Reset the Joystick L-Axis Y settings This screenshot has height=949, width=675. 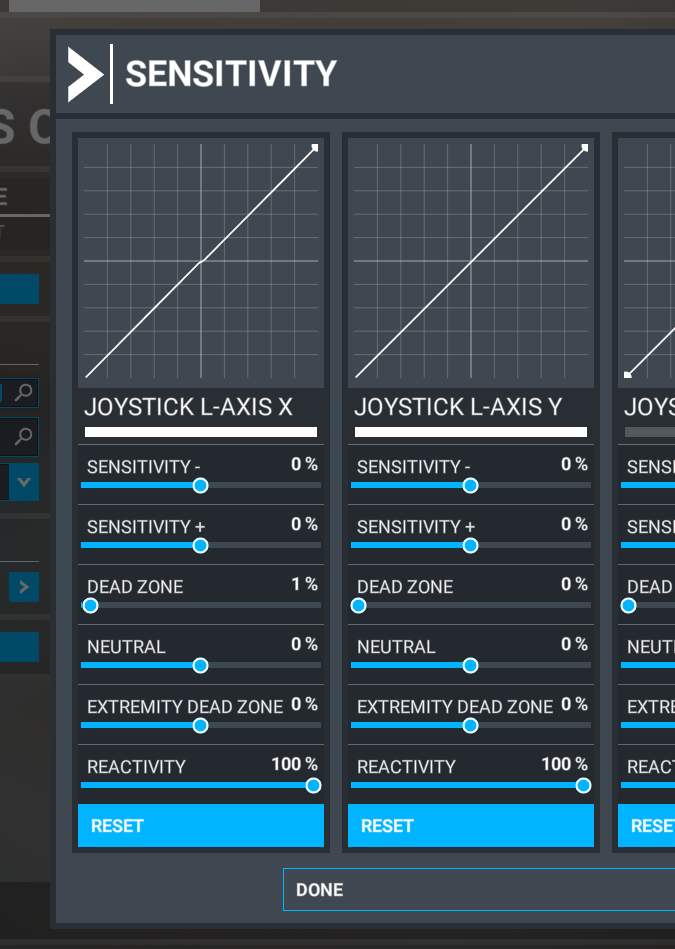471,826
